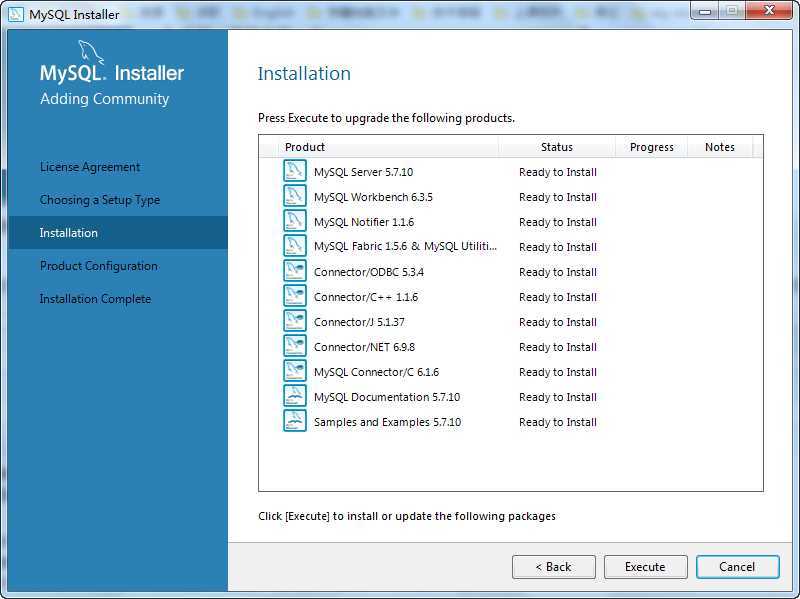This screenshot has width=800, height=599.
Task: Click the Back button
Action: (x=554, y=567)
